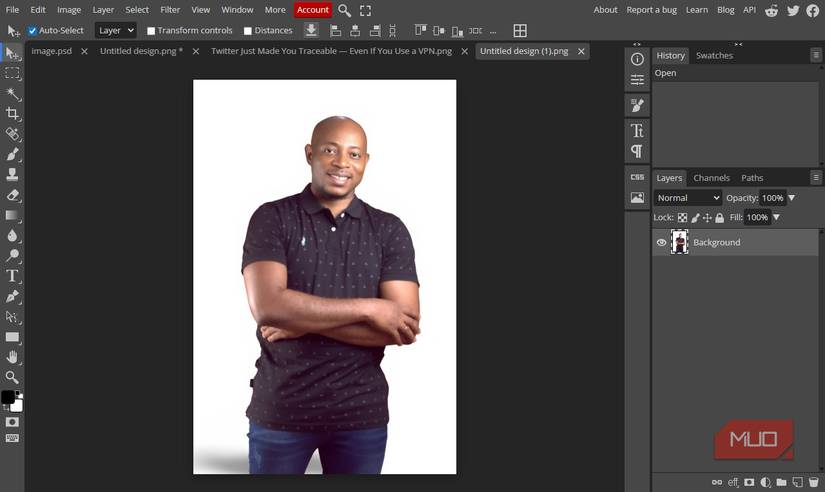Select the Magic Wand tool
The image size is (825, 492).
(12, 94)
